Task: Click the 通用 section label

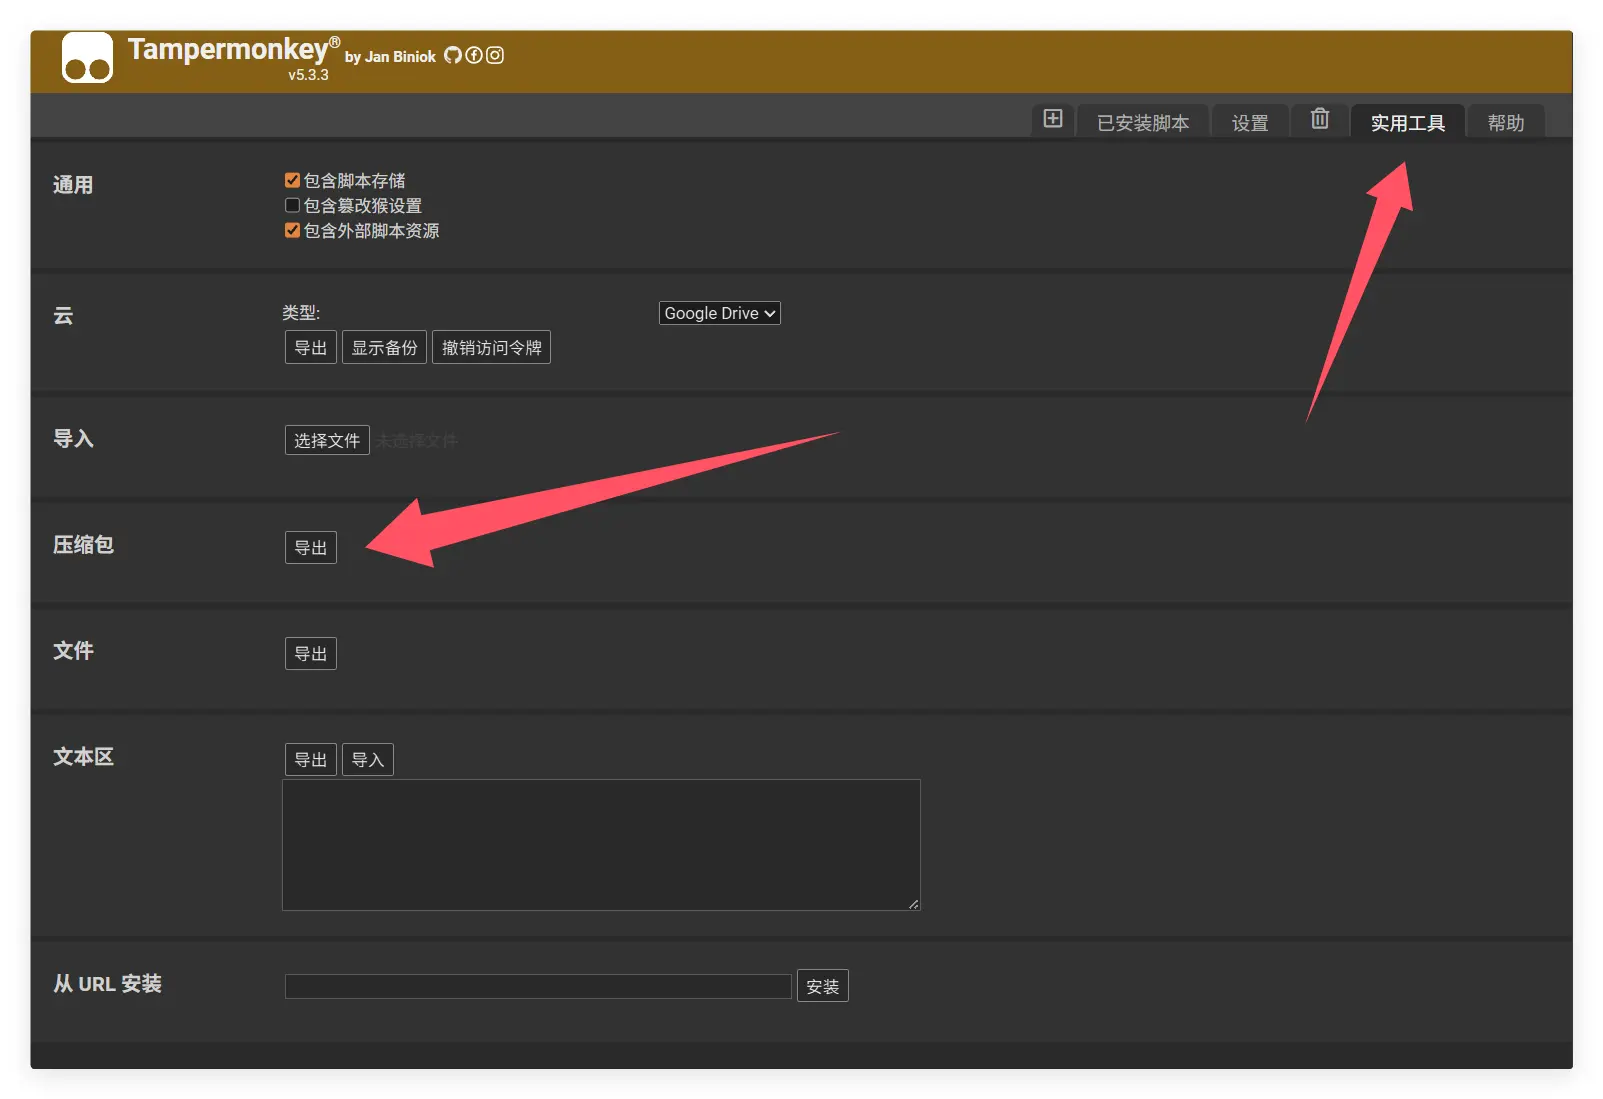Action: pyautogui.click(x=73, y=185)
